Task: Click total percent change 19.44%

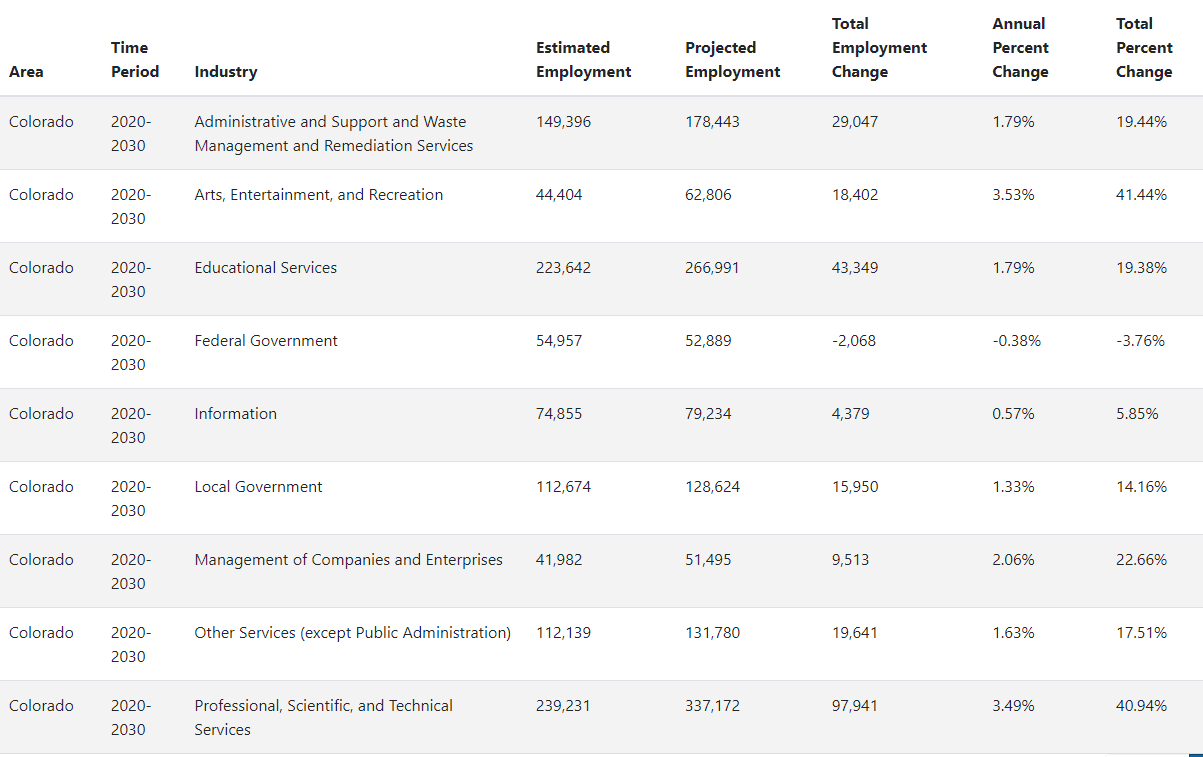Action: point(1142,122)
